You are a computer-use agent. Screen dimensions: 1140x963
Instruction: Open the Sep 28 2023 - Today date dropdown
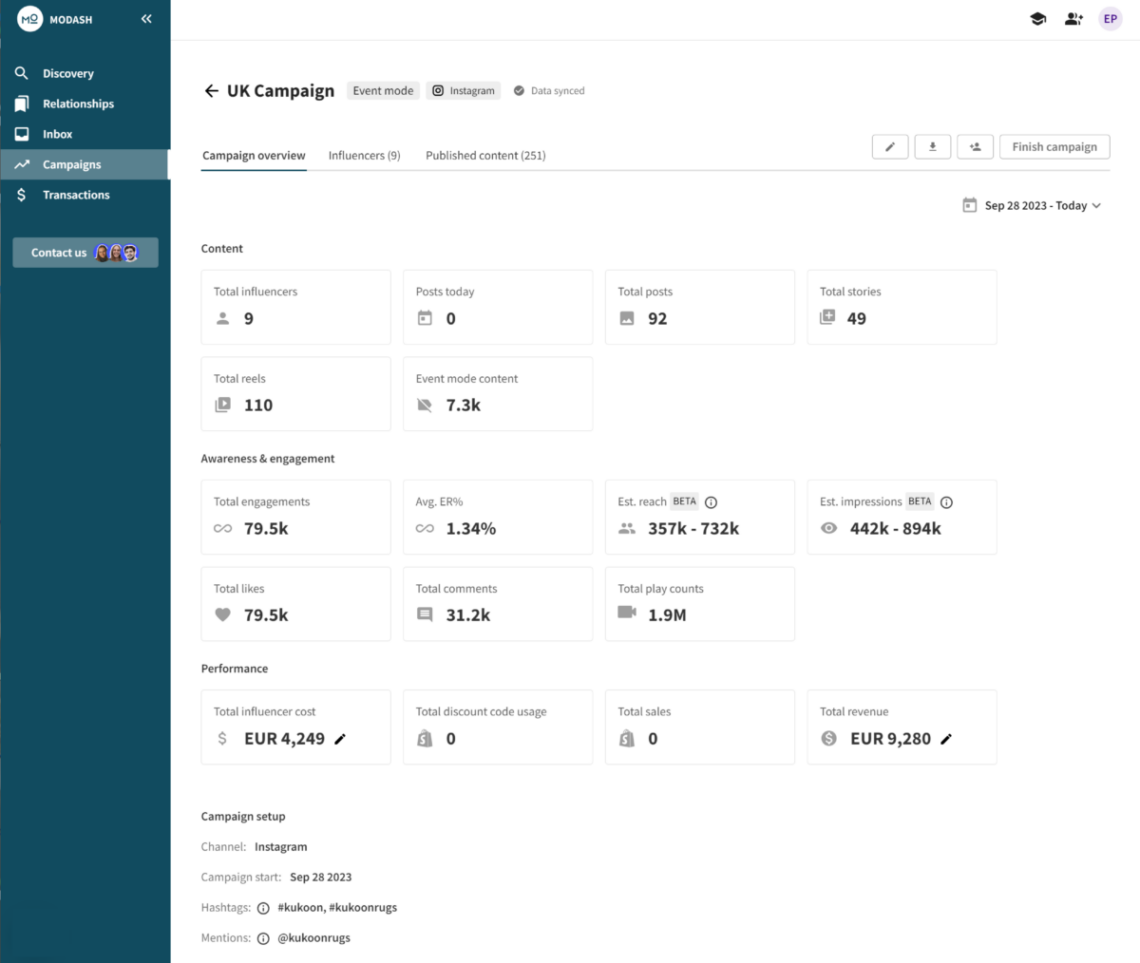click(x=1032, y=205)
